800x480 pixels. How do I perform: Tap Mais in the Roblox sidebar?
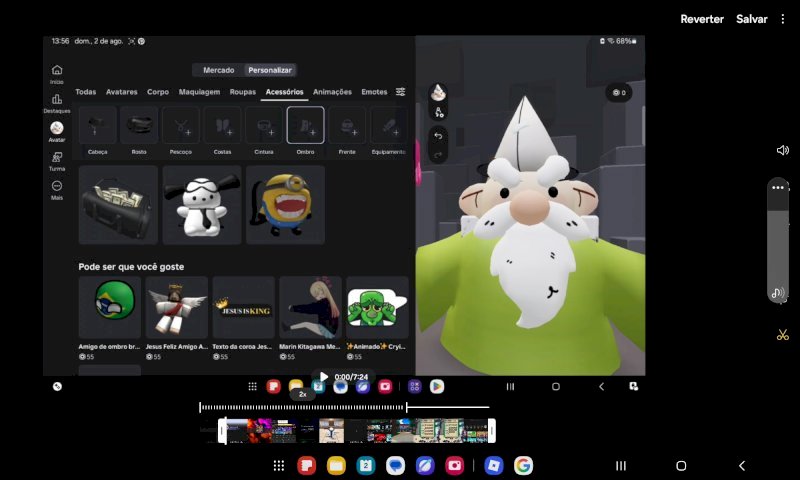(x=57, y=190)
